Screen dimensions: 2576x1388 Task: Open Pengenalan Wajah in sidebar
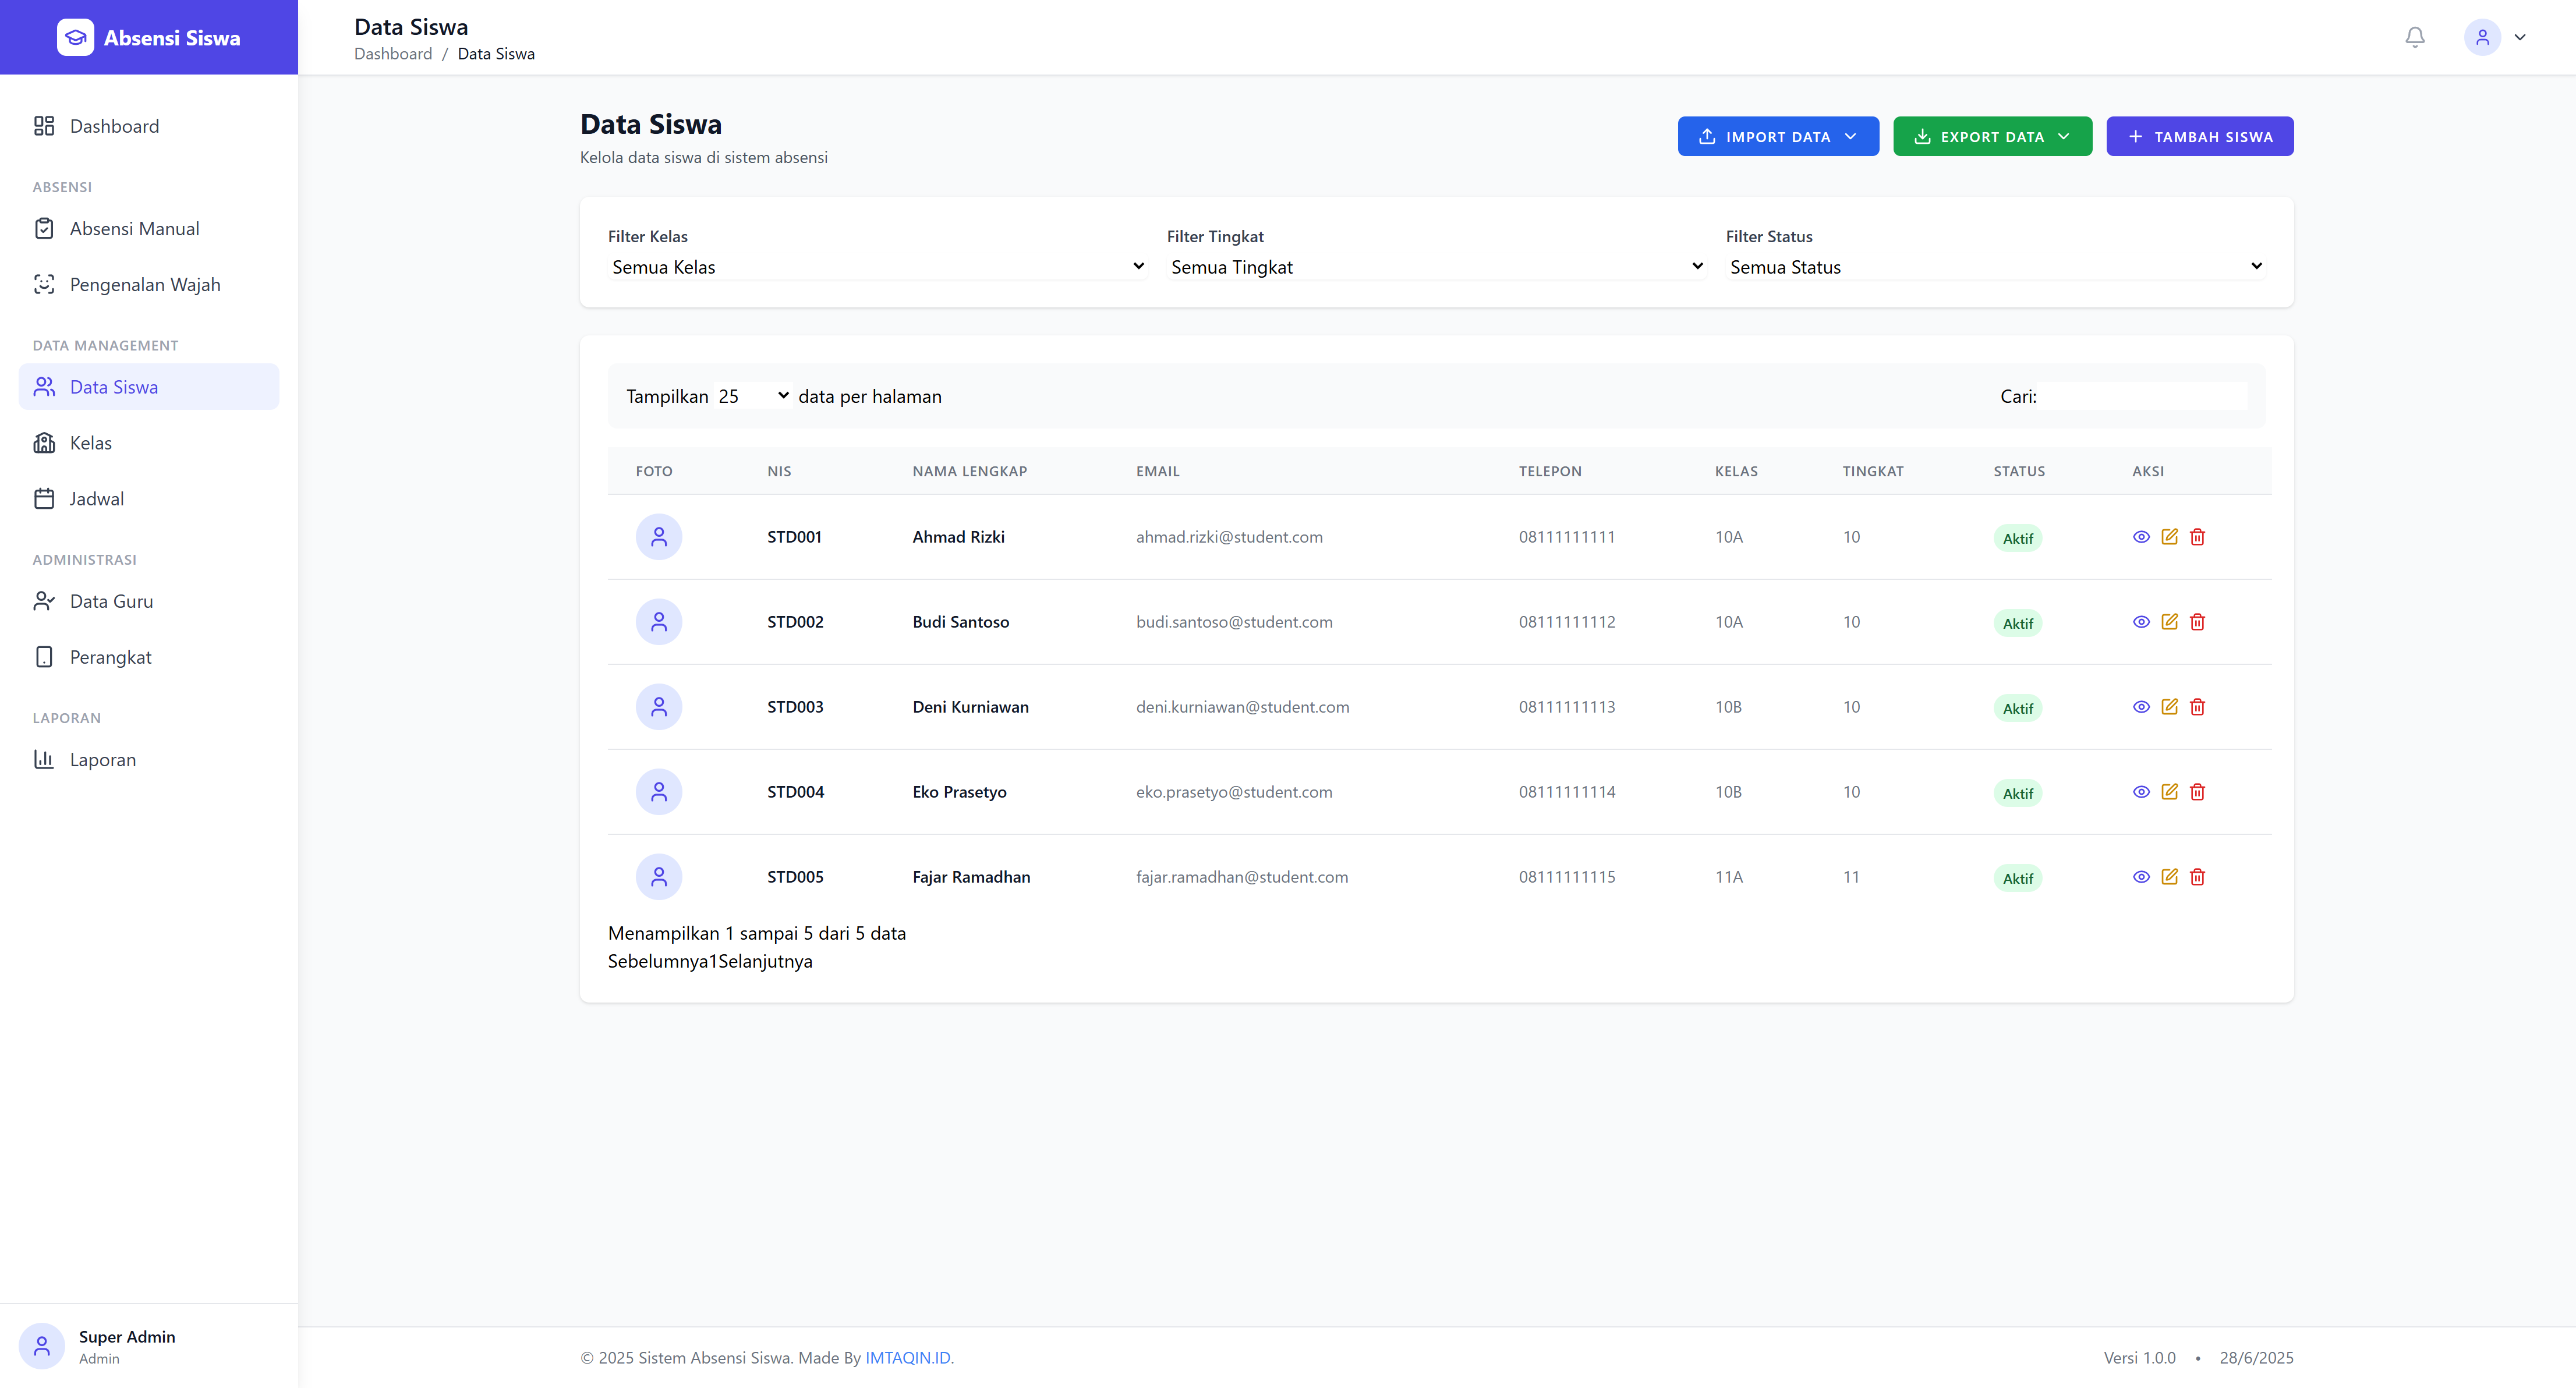(145, 285)
